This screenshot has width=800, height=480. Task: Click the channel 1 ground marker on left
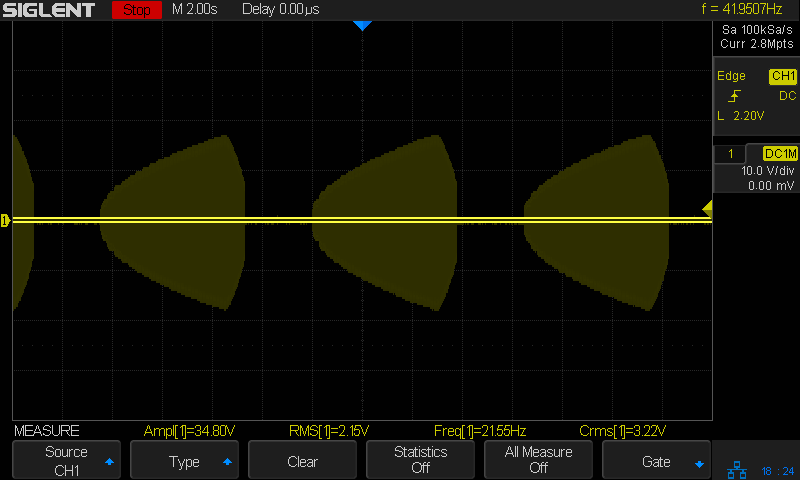click(x=5, y=220)
